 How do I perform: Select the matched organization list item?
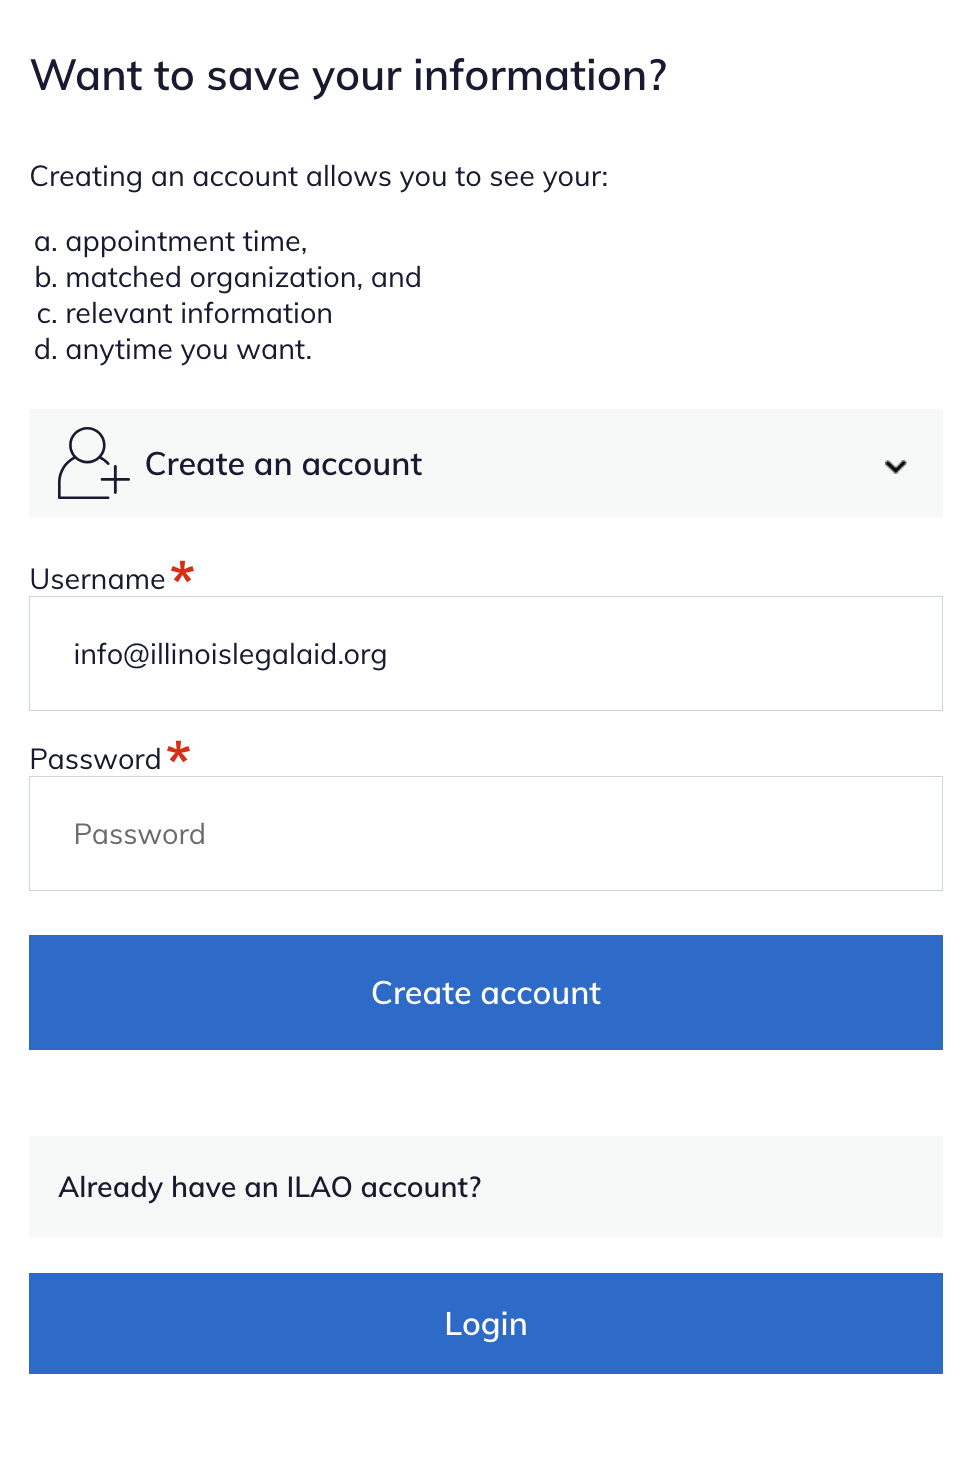[228, 278]
